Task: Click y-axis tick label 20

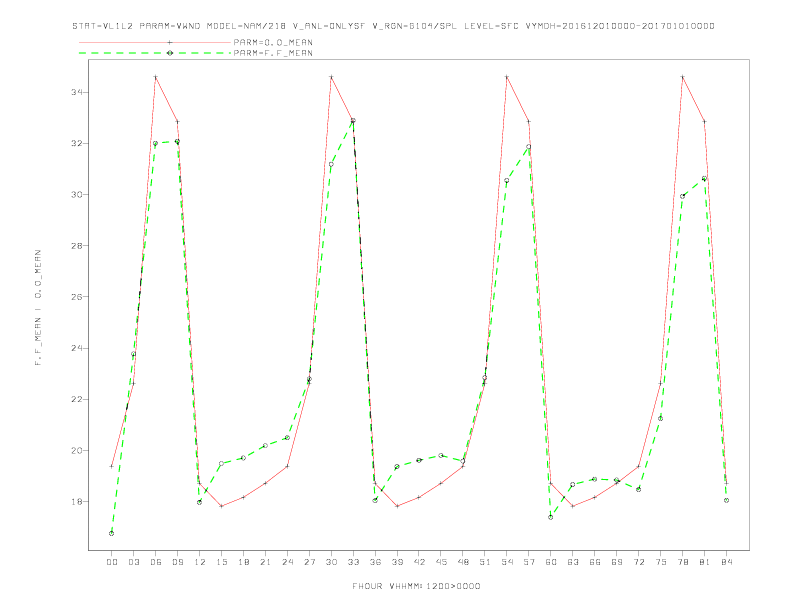Action: pos(77,450)
